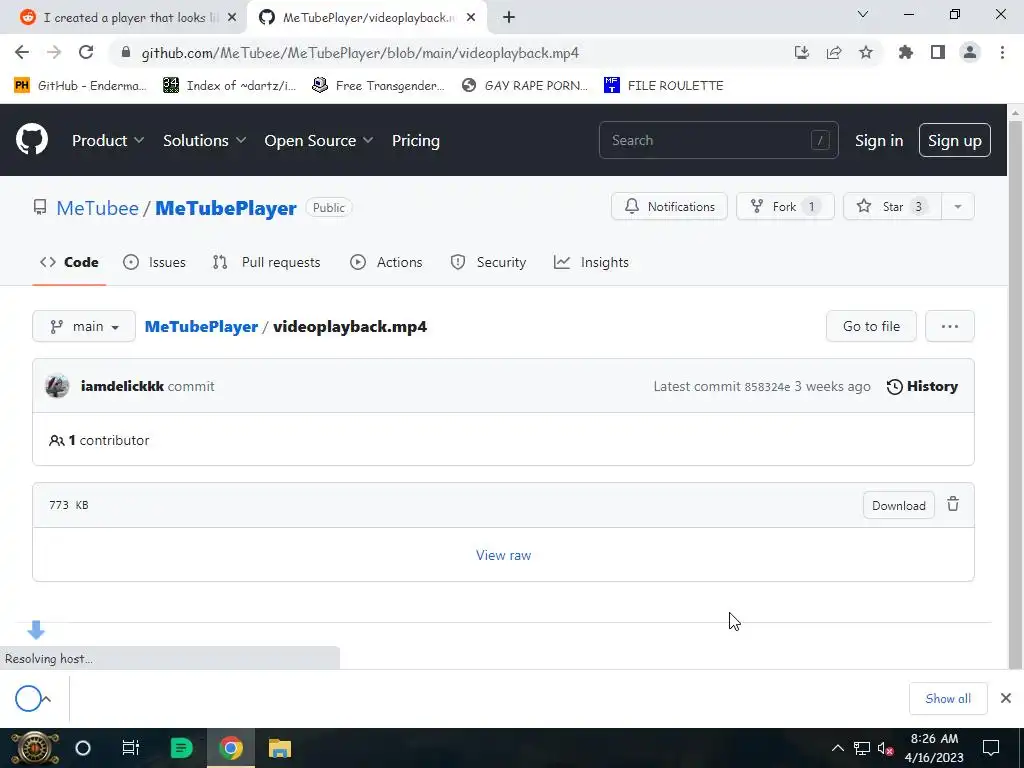Expand the star list dropdown arrow

click(x=957, y=206)
